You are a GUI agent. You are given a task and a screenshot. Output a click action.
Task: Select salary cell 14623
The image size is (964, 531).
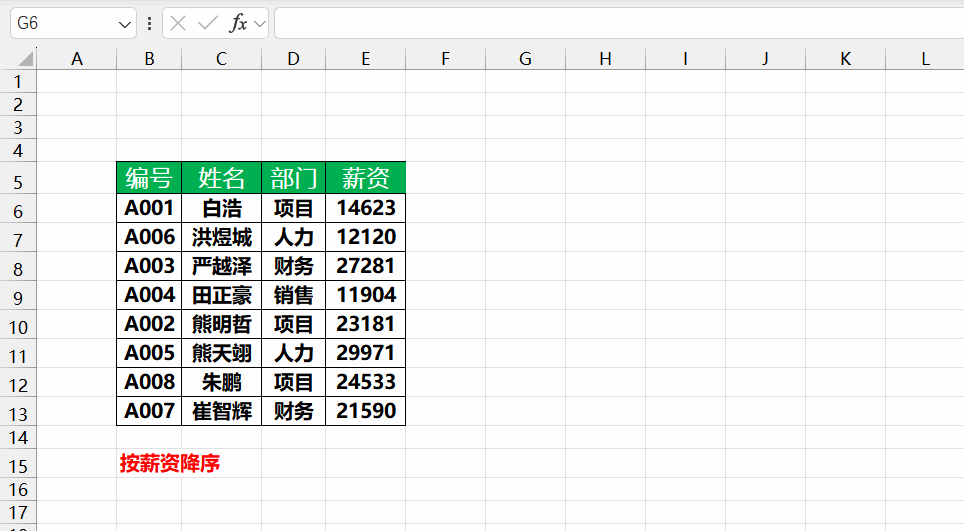(366, 208)
